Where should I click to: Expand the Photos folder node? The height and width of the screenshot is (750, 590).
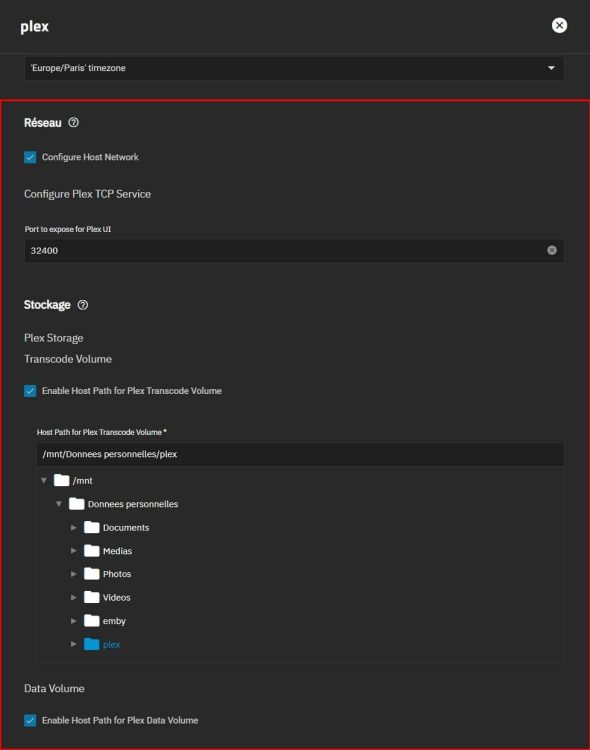pos(74,574)
